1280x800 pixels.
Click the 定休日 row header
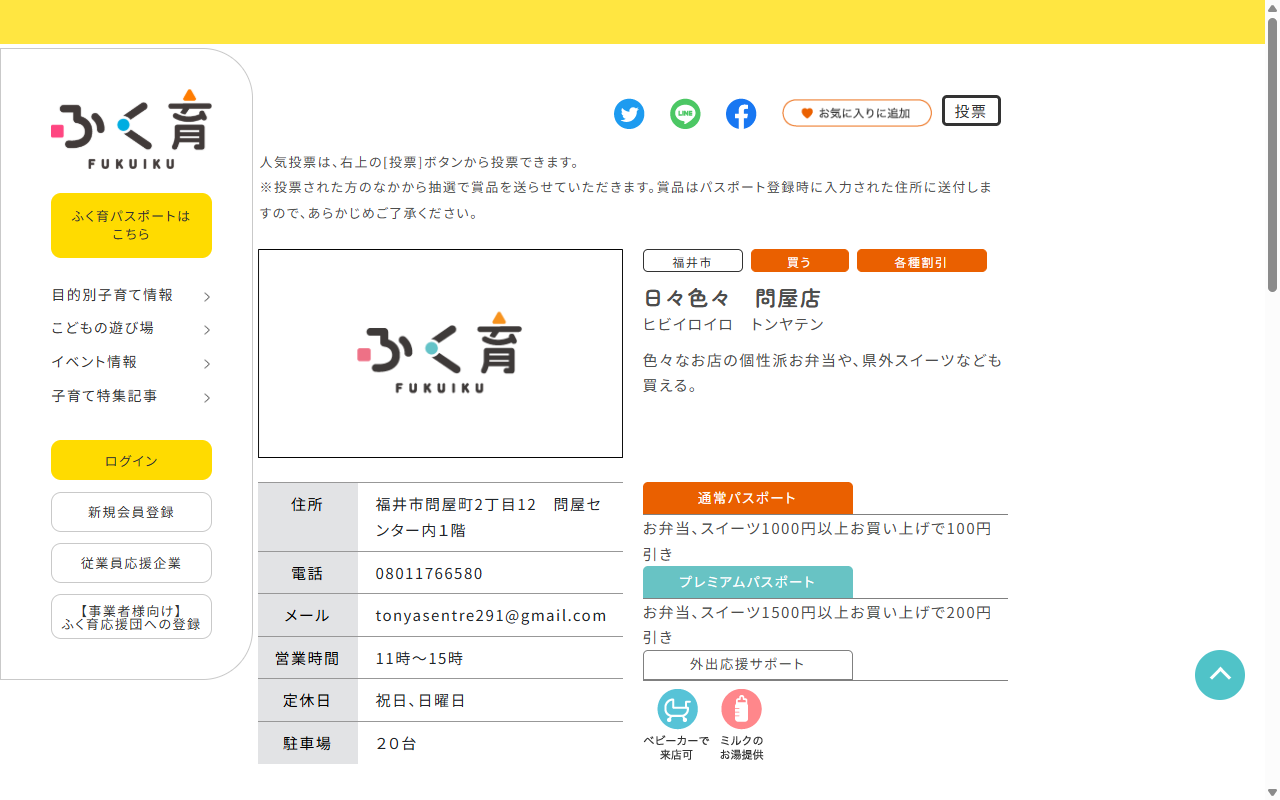tap(307, 701)
